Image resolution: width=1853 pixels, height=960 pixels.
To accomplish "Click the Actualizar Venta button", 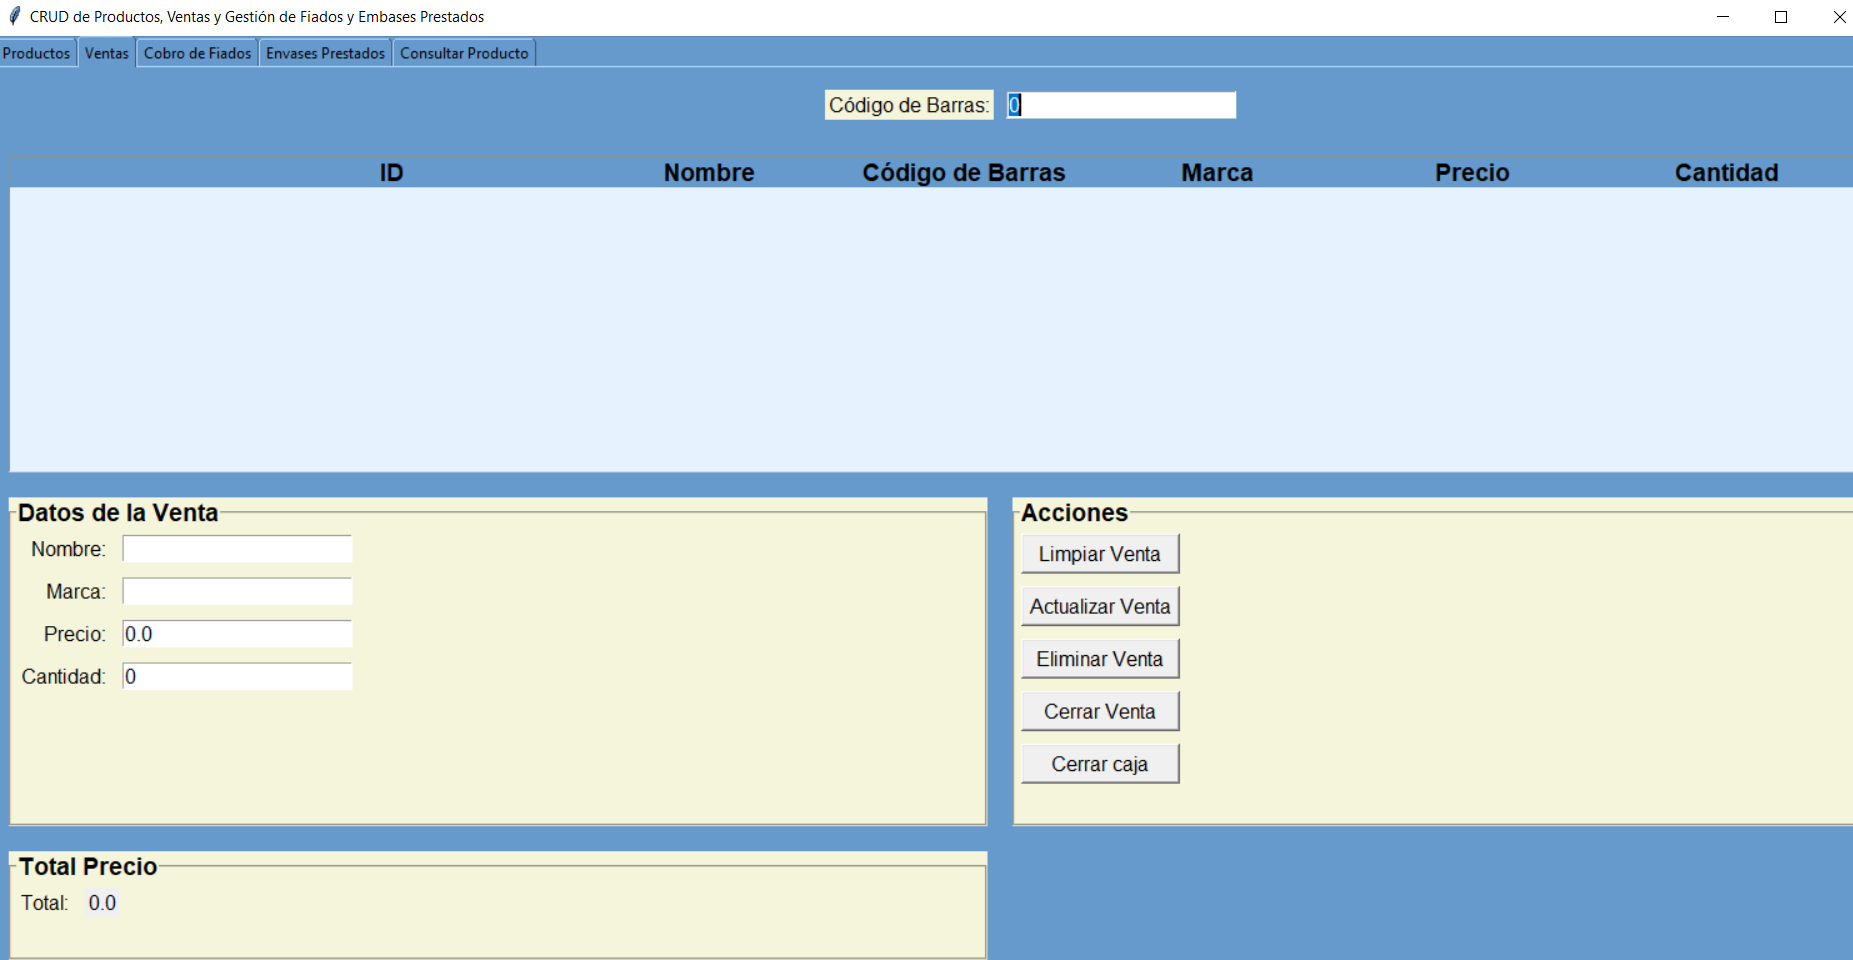I will [1100, 607].
